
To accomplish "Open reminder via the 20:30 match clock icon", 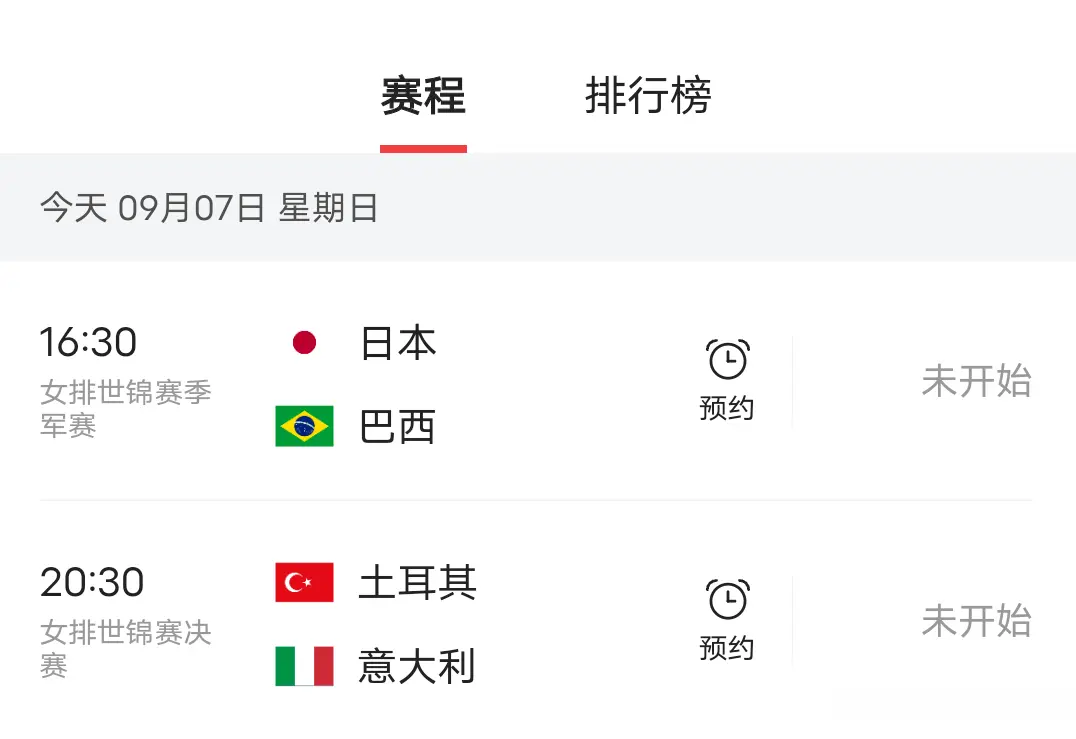I will (x=728, y=597).
